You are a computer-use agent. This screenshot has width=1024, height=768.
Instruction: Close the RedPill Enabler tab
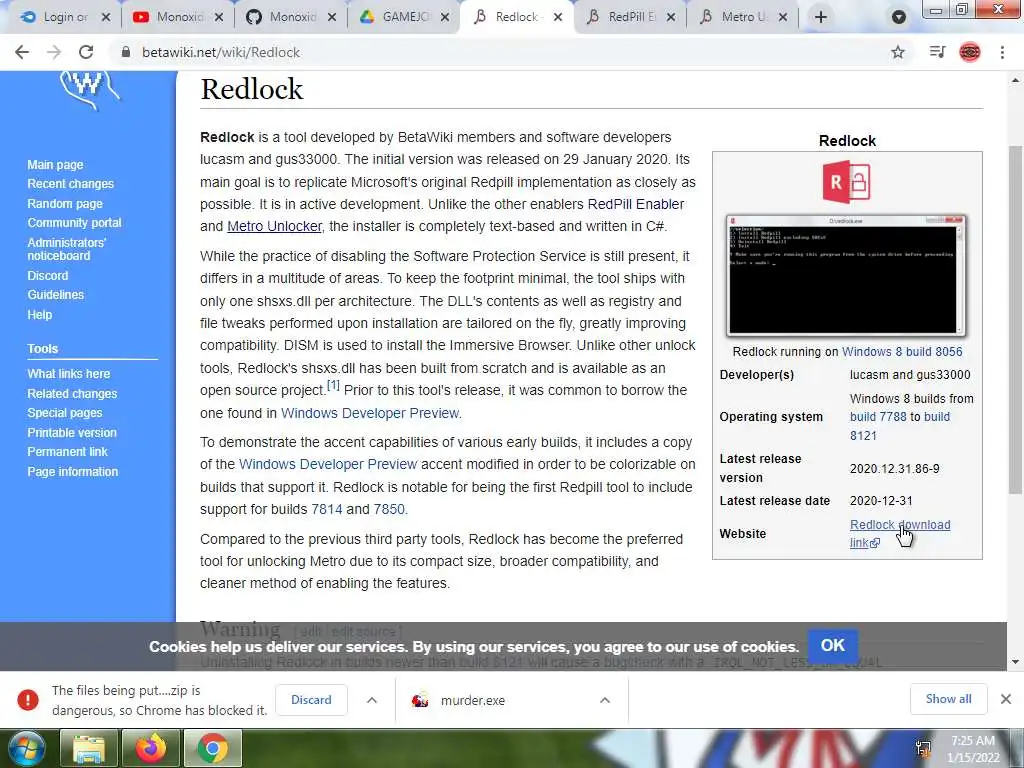[671, 17]
